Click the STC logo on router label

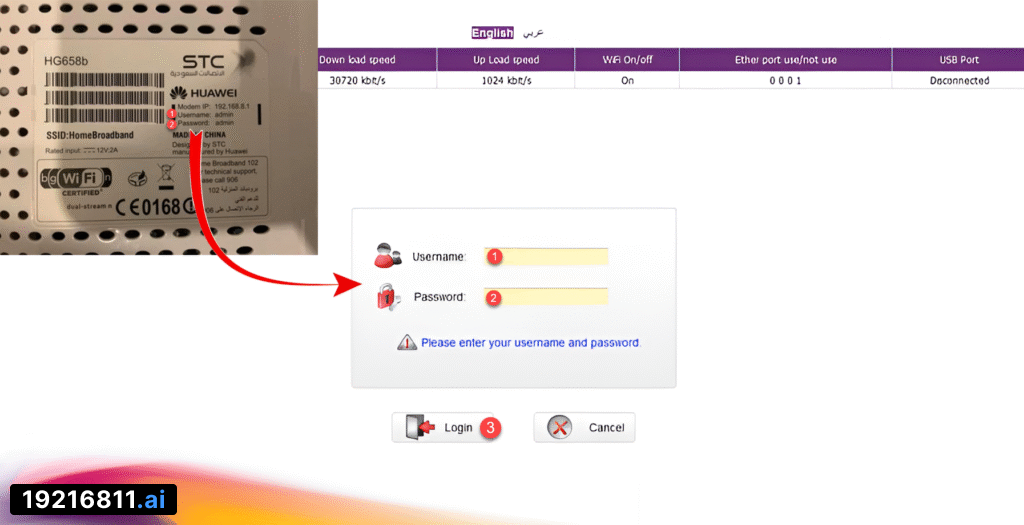pos(203,63)
